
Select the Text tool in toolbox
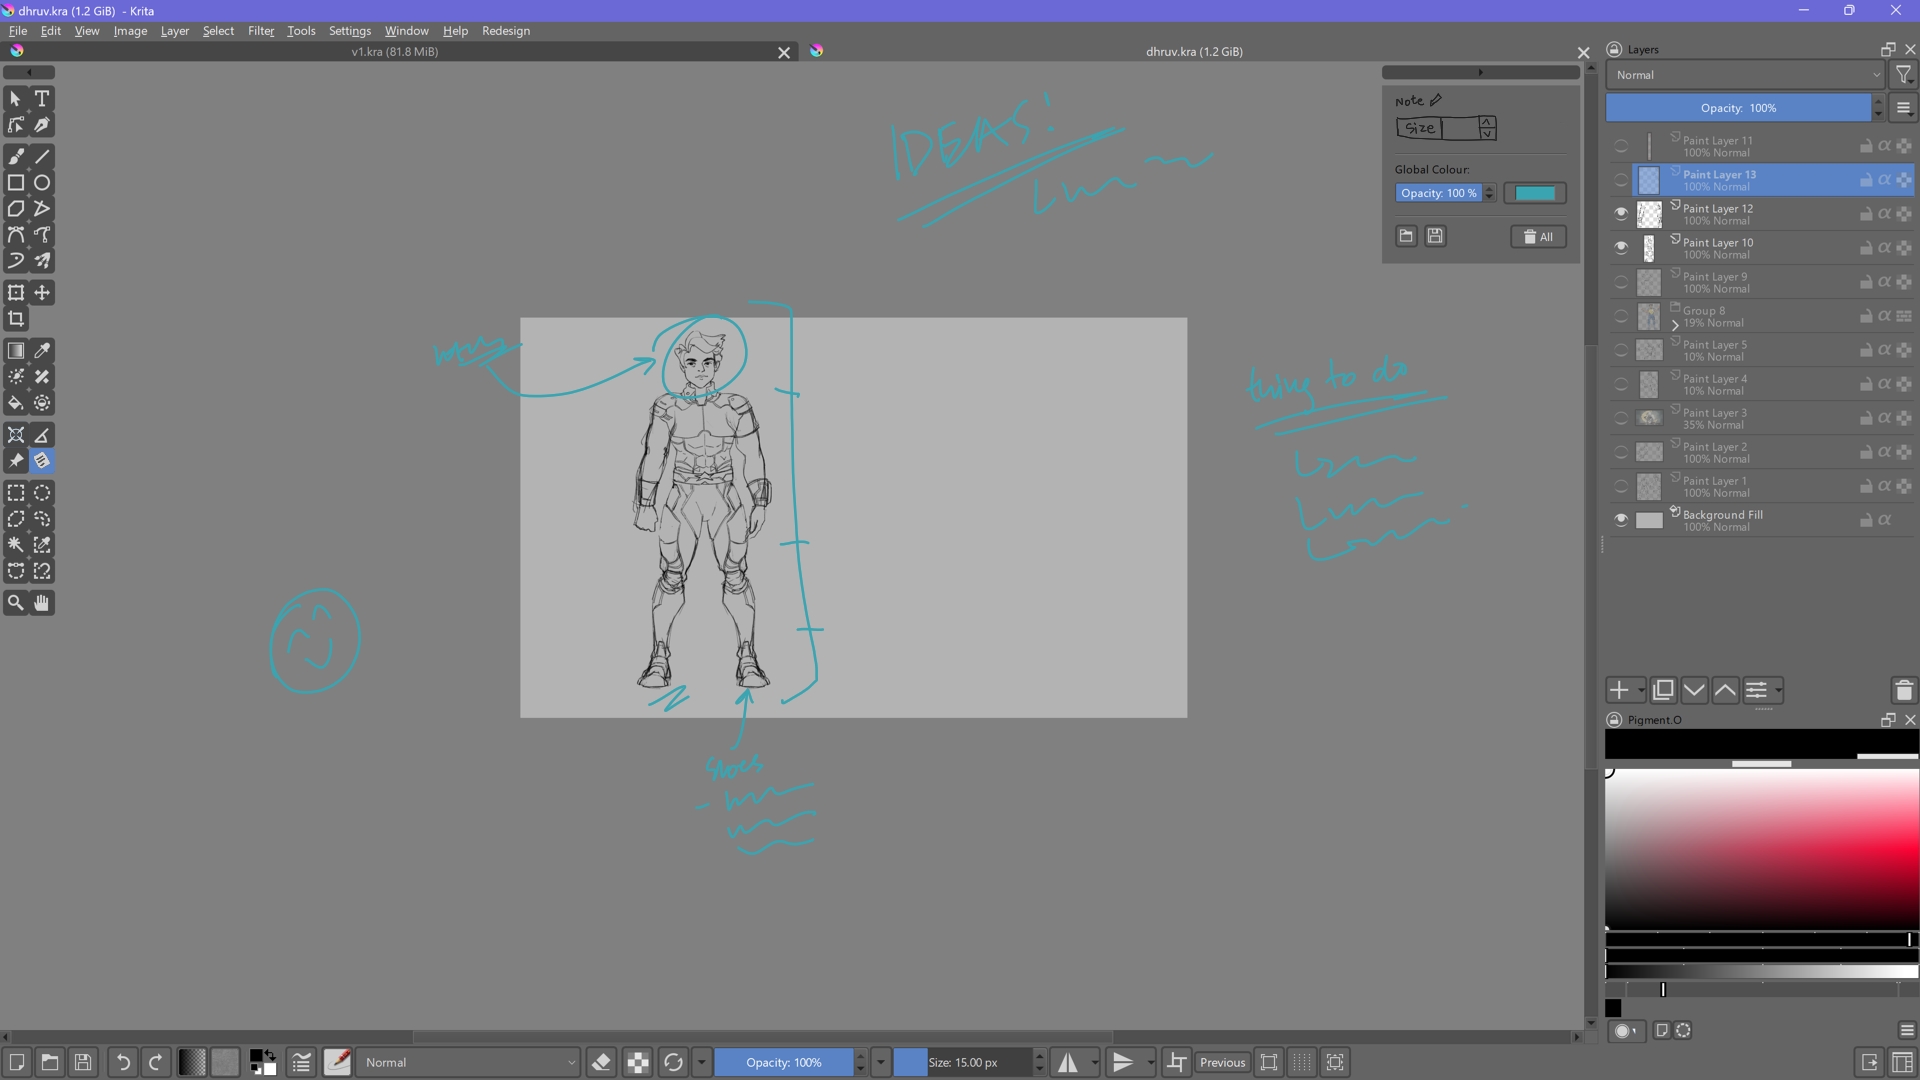42,99
